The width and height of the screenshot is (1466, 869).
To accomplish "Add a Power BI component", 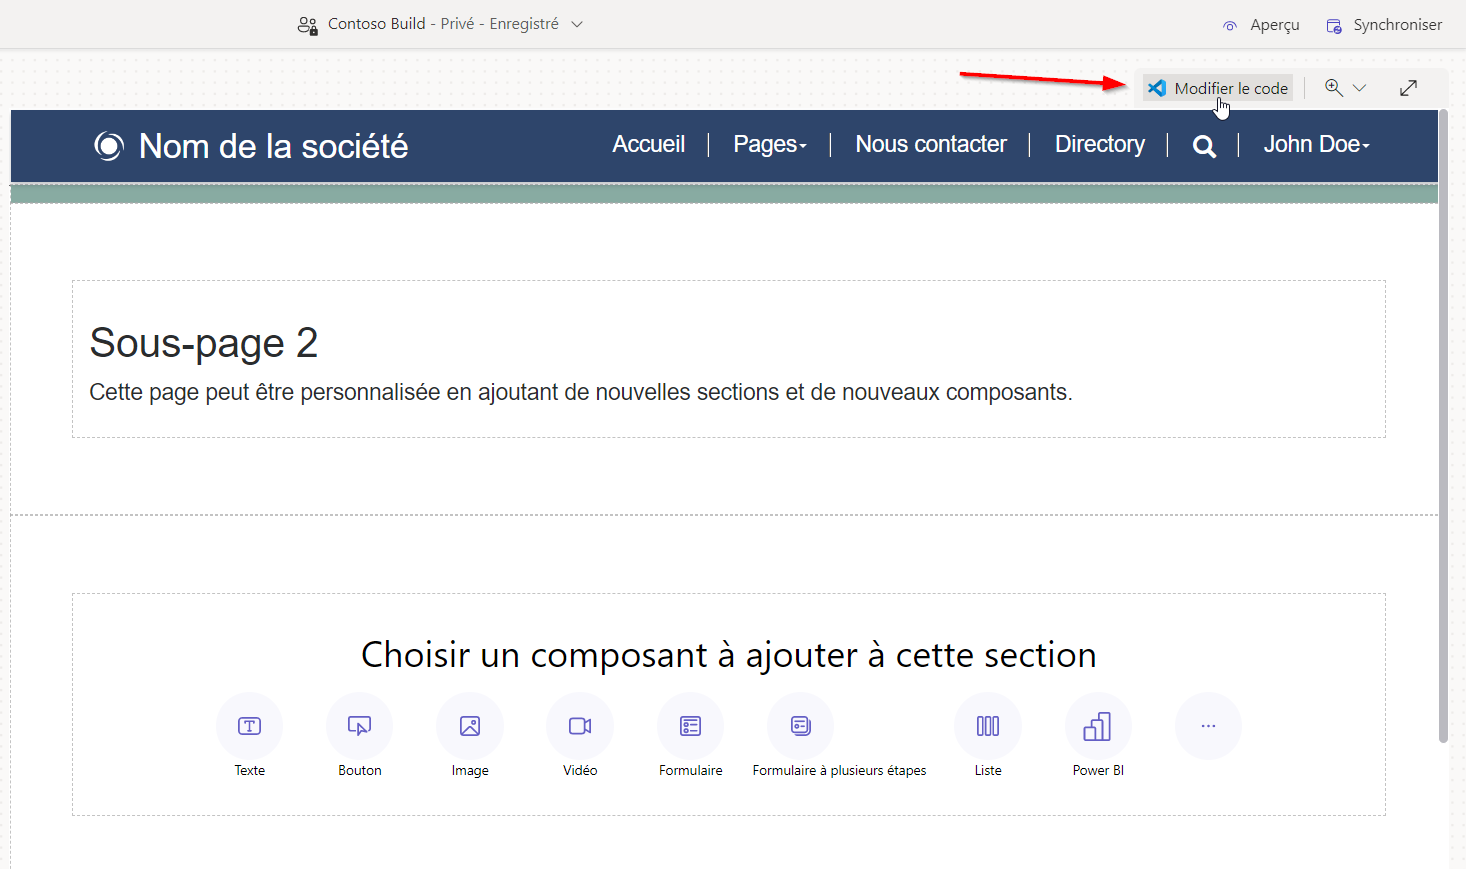I will pyautogui.click(x=1098, y=726).
